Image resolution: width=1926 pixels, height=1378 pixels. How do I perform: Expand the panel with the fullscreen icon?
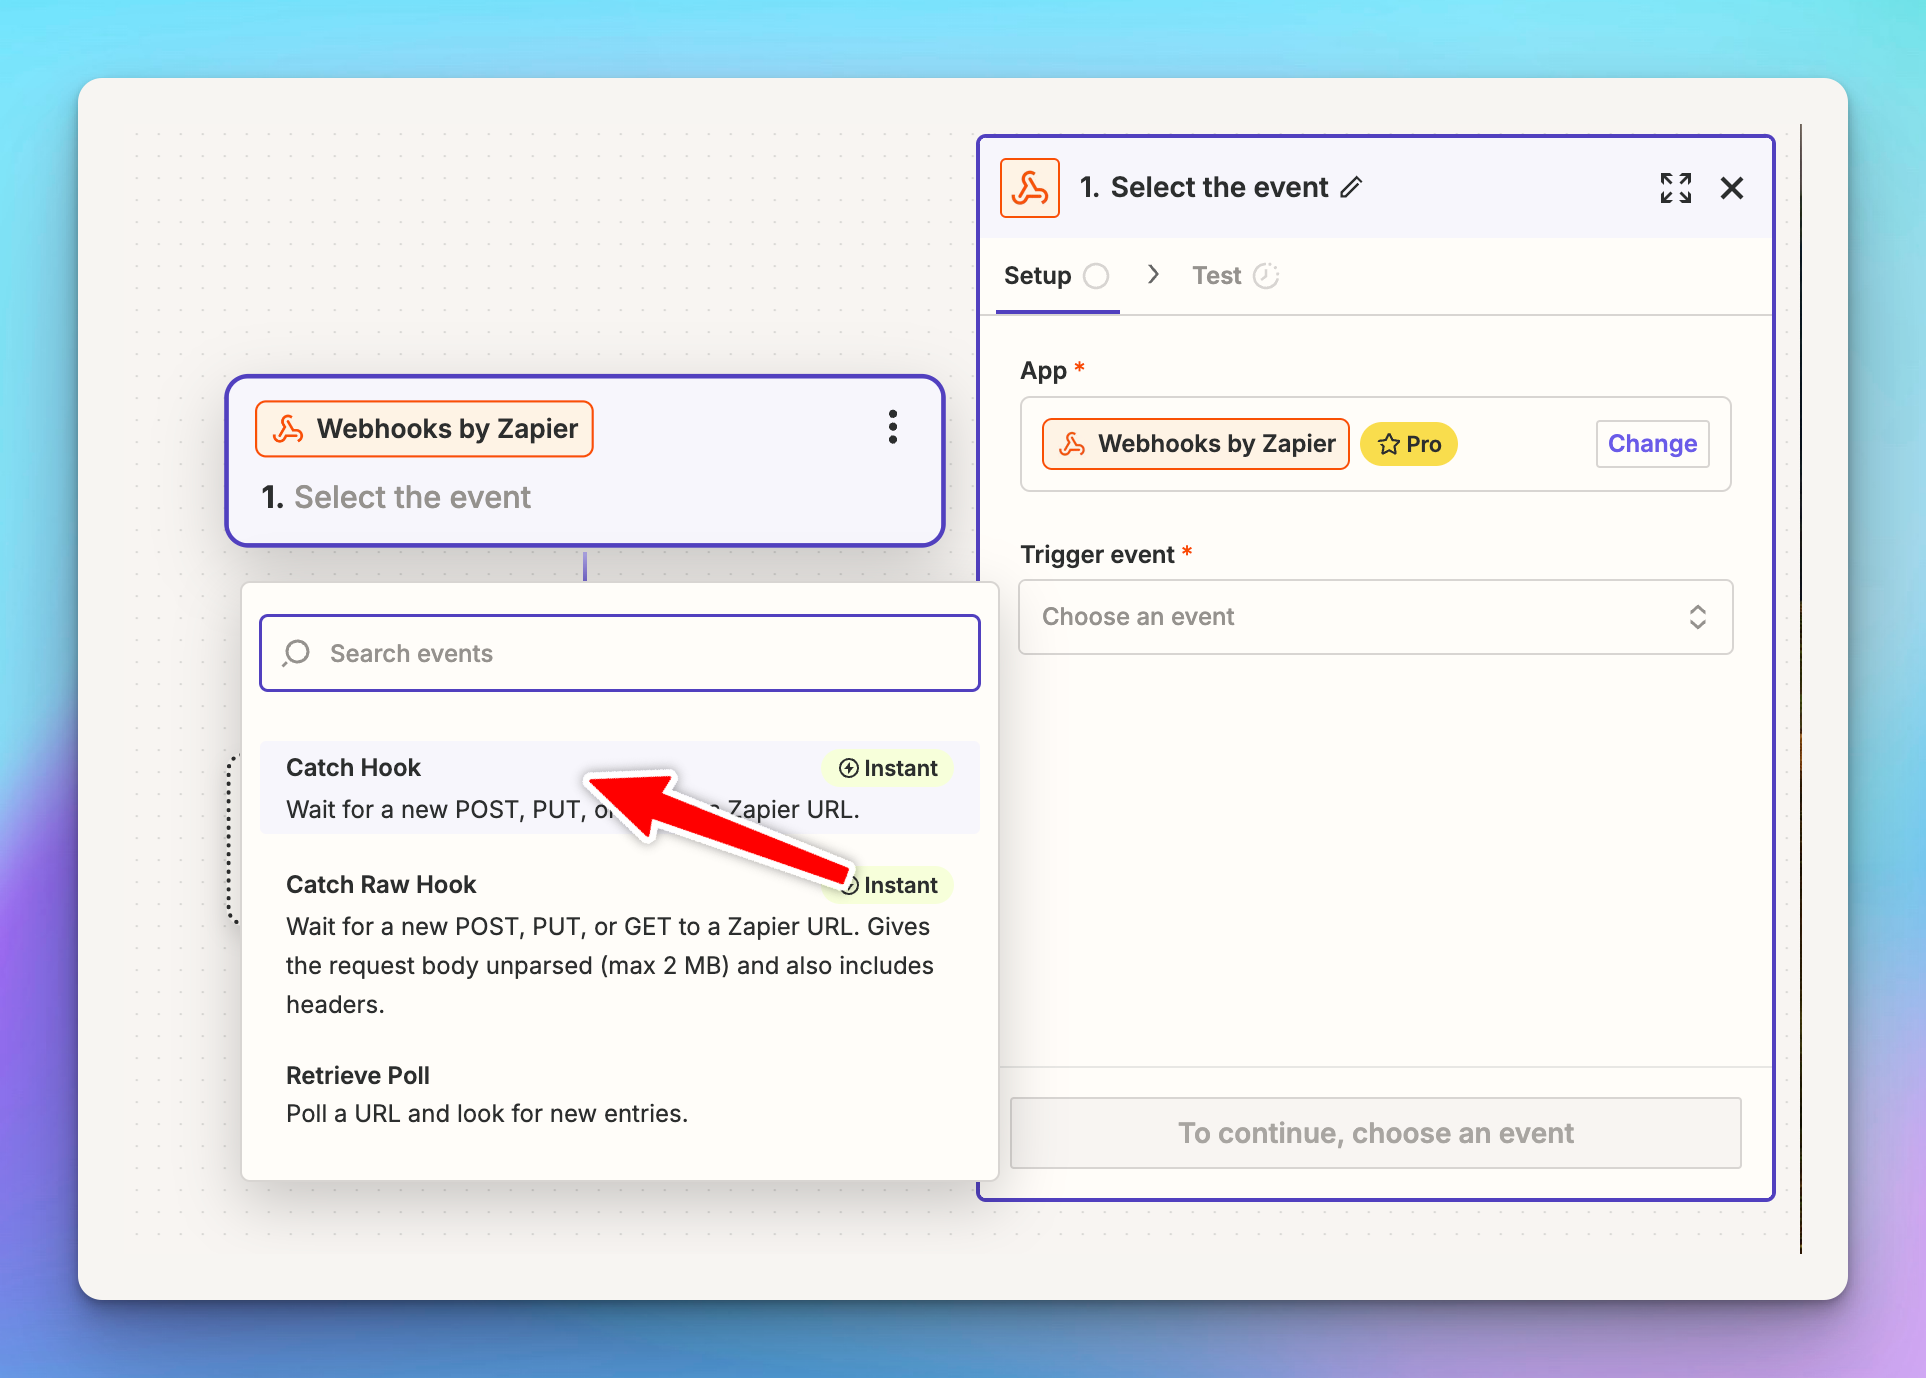tap(1676, 188)
